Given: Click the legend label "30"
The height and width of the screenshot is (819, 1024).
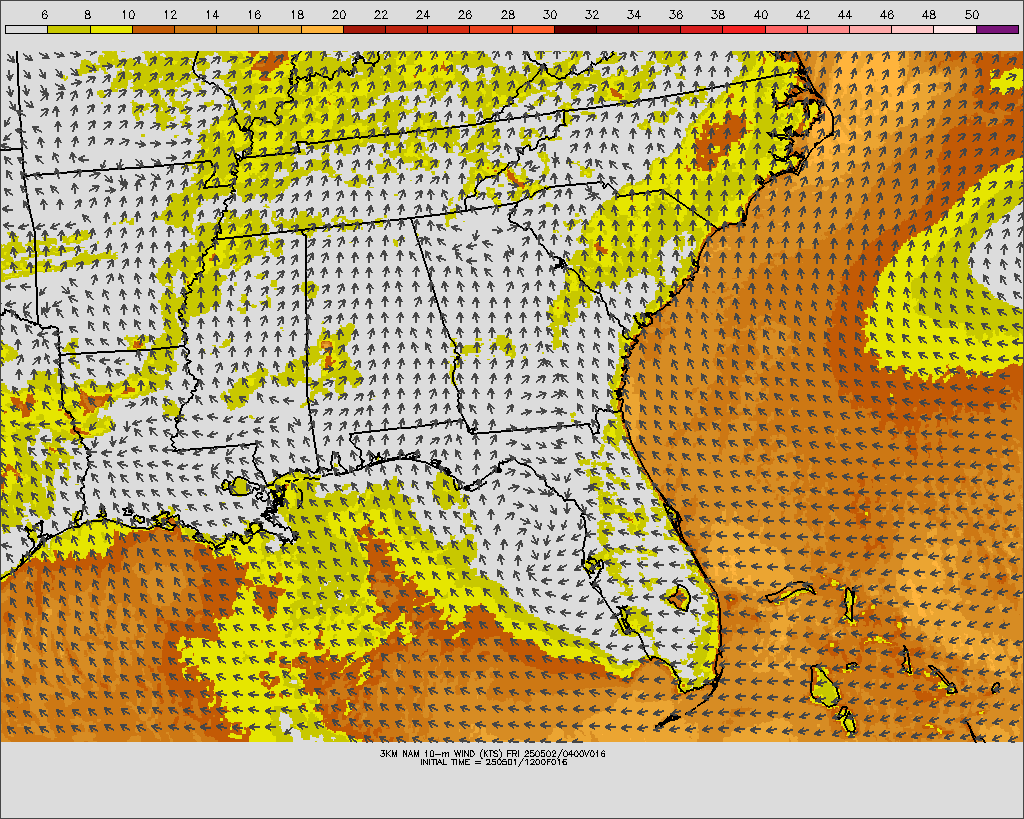Looking at the screenshot, I should tap(549, 14).
